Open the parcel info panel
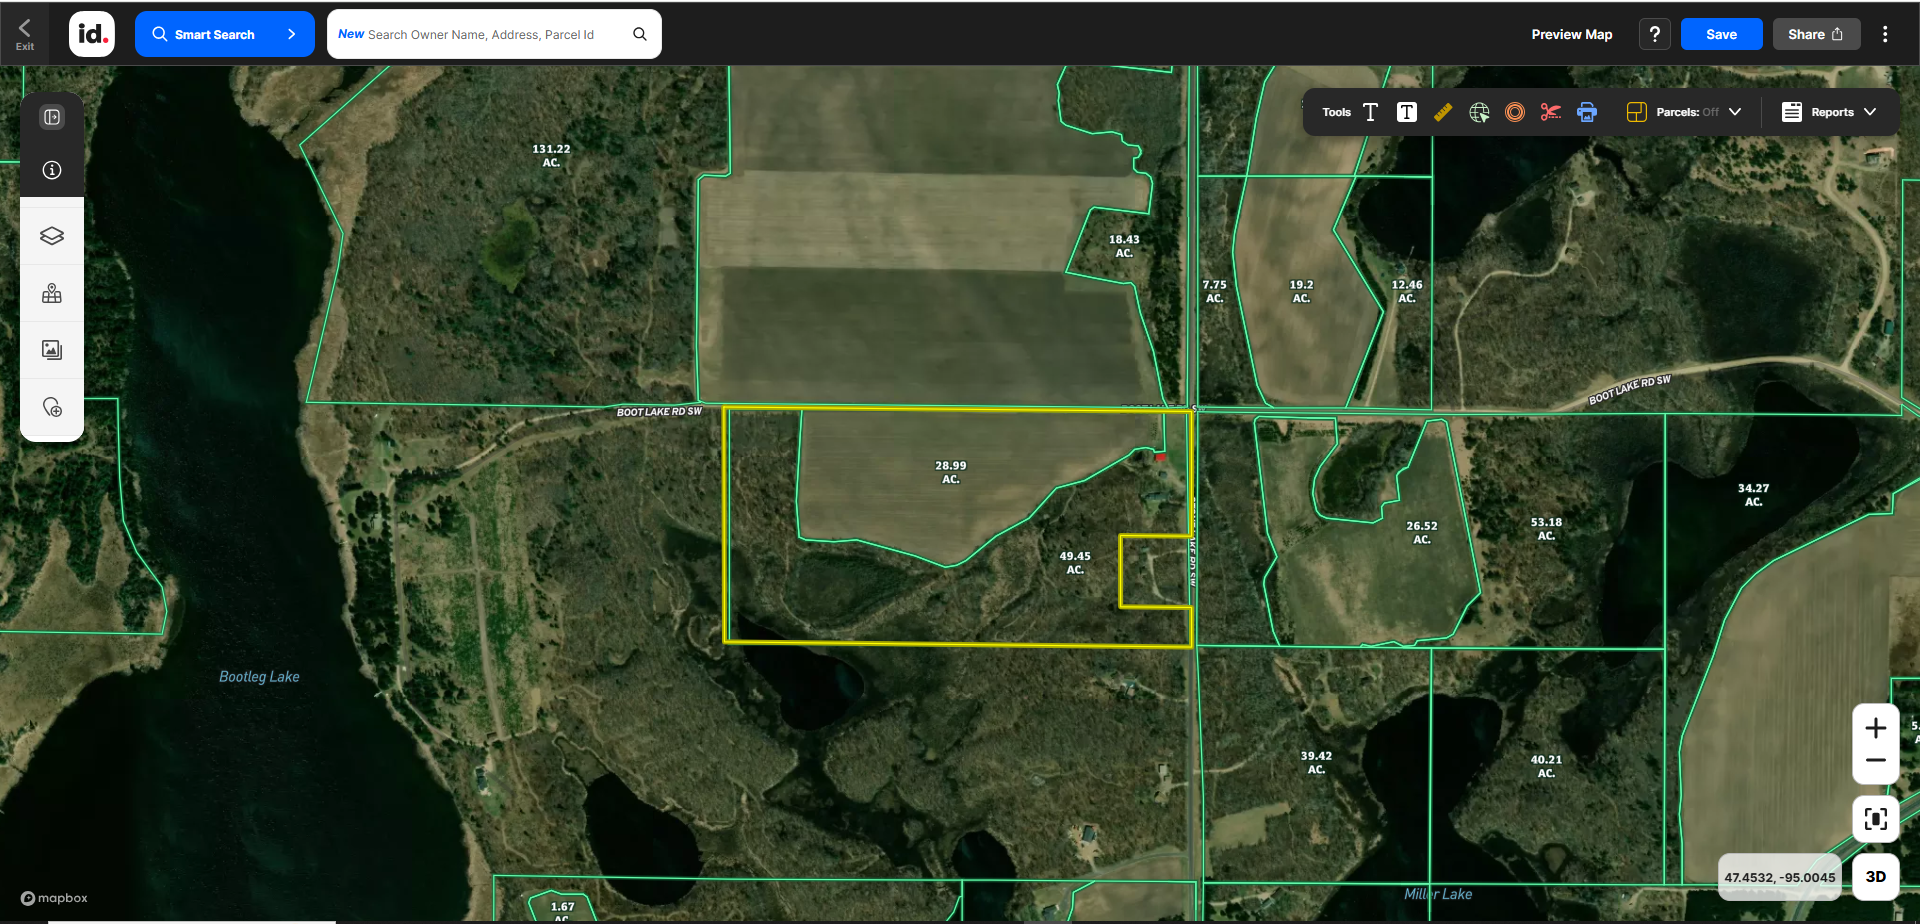The height and width of the screenshot is (924, 1920). pos(51,170)
